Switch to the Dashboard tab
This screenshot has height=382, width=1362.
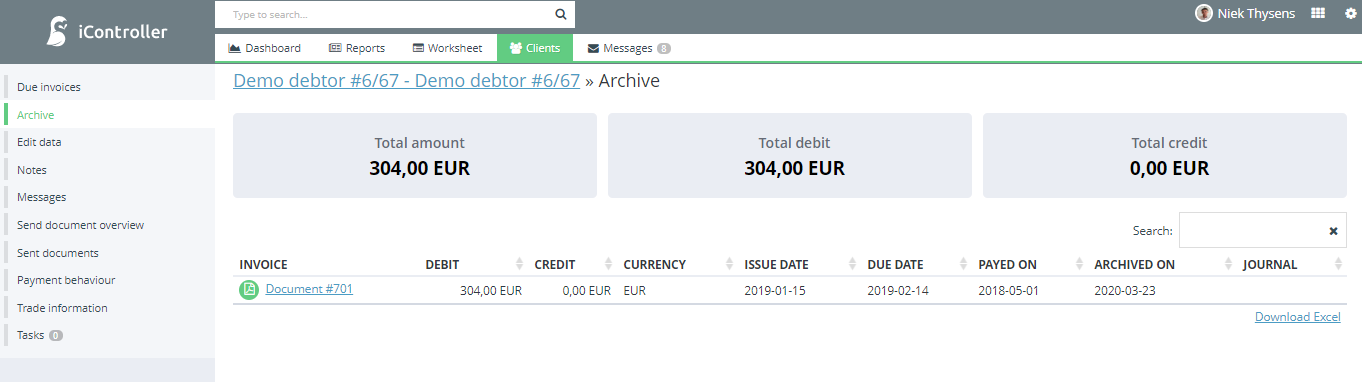pyautogui.click(x=264, y=48)
